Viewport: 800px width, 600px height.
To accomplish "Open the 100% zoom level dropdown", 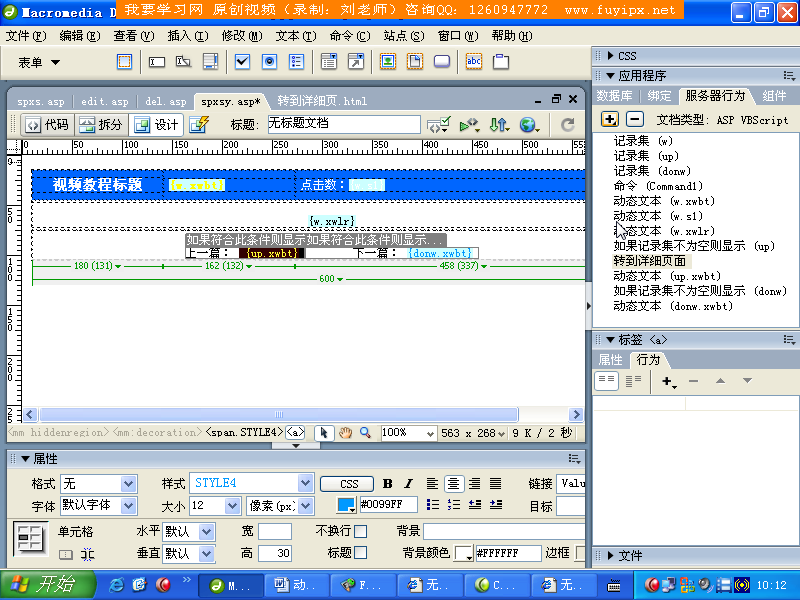I will (x=430, y=433).
